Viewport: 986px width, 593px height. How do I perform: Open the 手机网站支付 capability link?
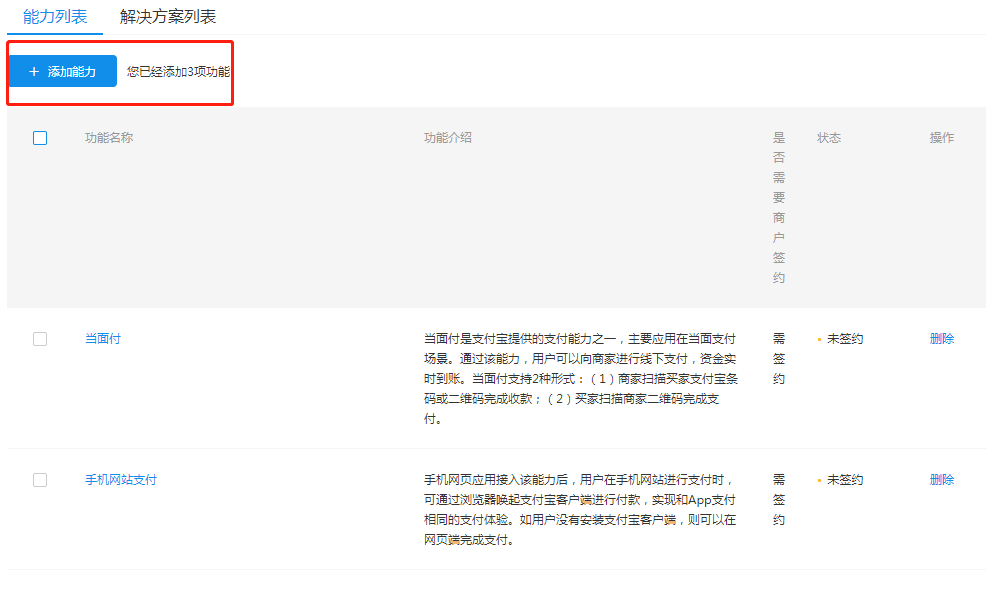tap(121, 479)
